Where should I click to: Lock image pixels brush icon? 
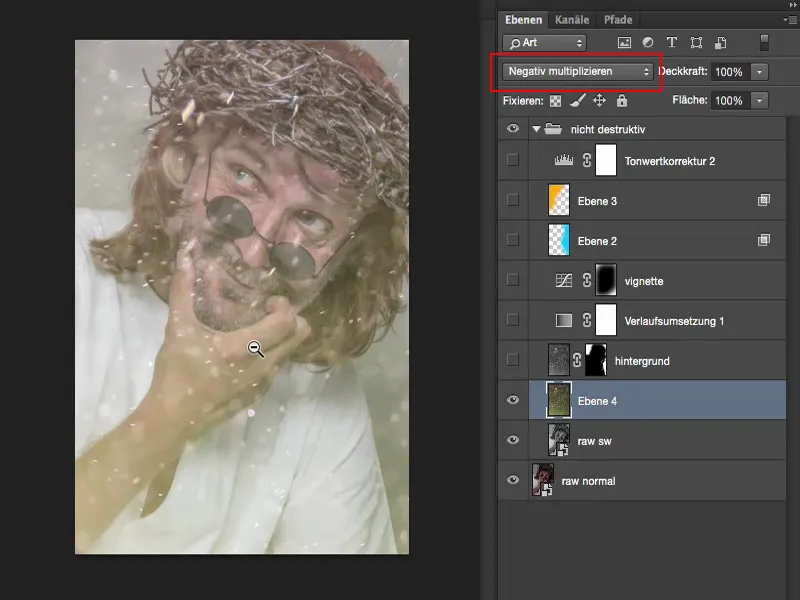(x=578, y=101)
